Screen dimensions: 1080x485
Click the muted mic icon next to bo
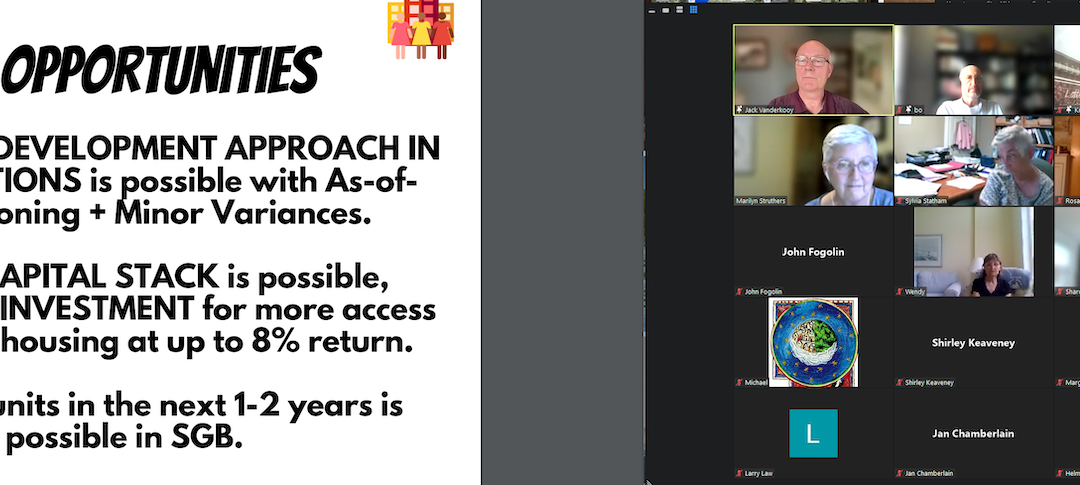(x=900, y=110)
